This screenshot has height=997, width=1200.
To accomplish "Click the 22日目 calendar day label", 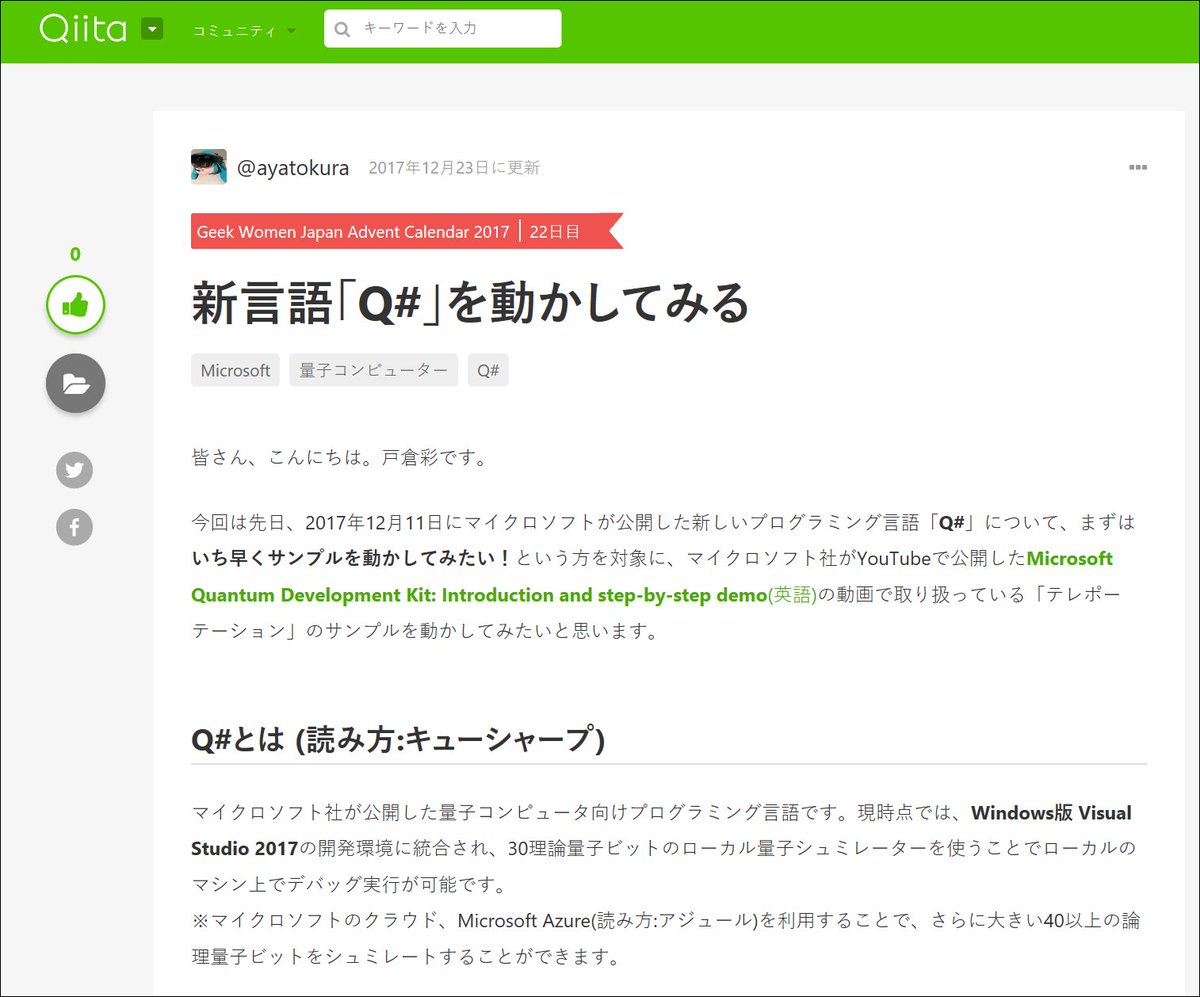I will pos(555,231).
